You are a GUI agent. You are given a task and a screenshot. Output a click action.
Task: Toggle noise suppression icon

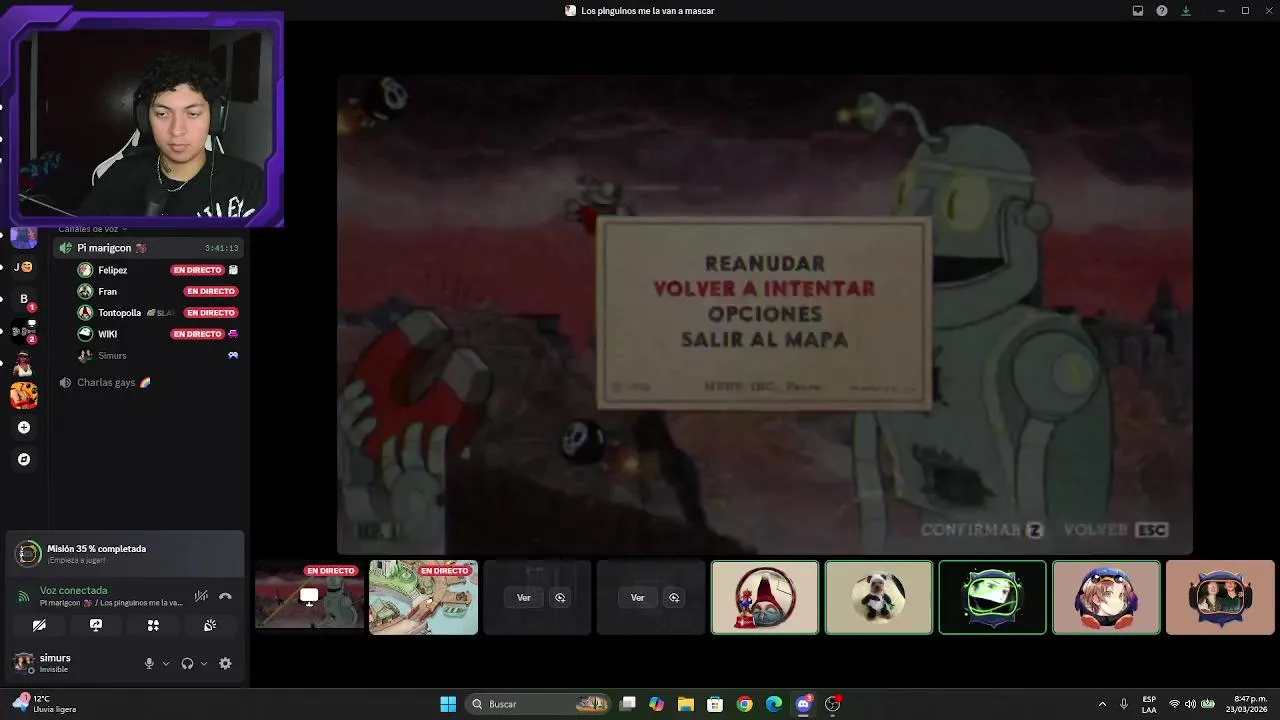[201, 596]
